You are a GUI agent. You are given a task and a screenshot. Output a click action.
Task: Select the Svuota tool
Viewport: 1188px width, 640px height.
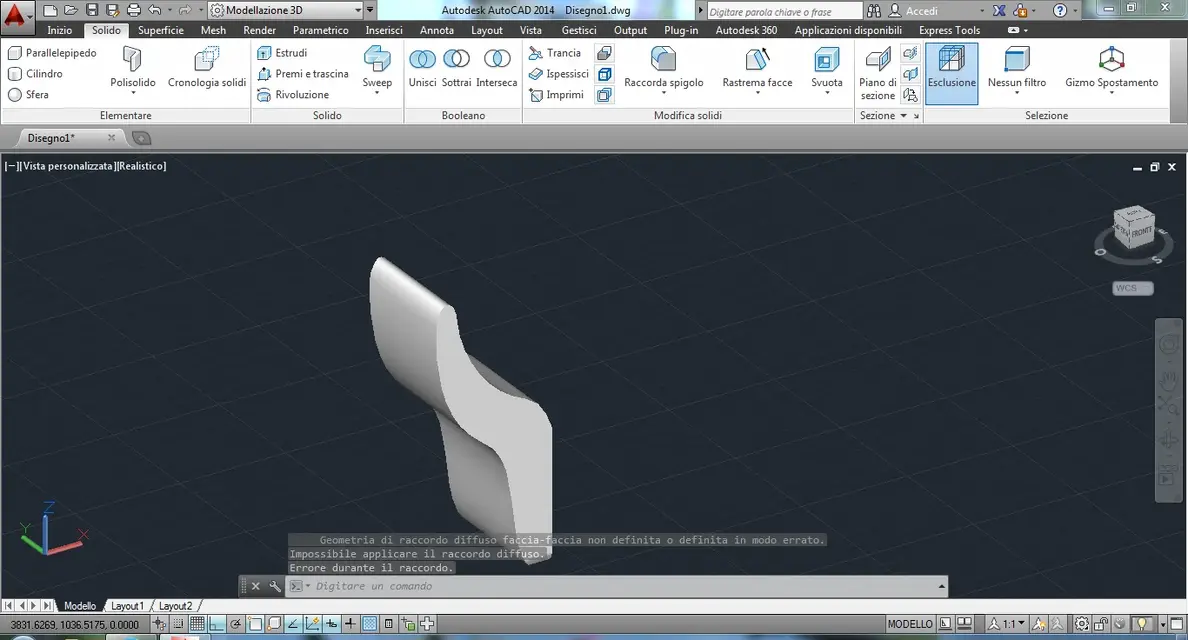pyautogui.click(x=827, y=67)
